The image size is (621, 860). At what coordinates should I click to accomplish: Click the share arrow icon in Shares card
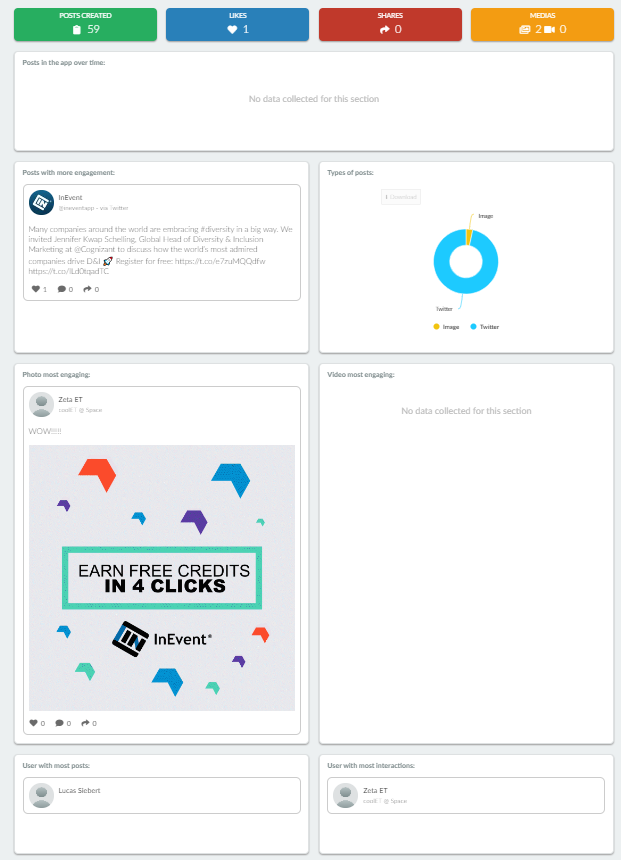tap(385, 30)
